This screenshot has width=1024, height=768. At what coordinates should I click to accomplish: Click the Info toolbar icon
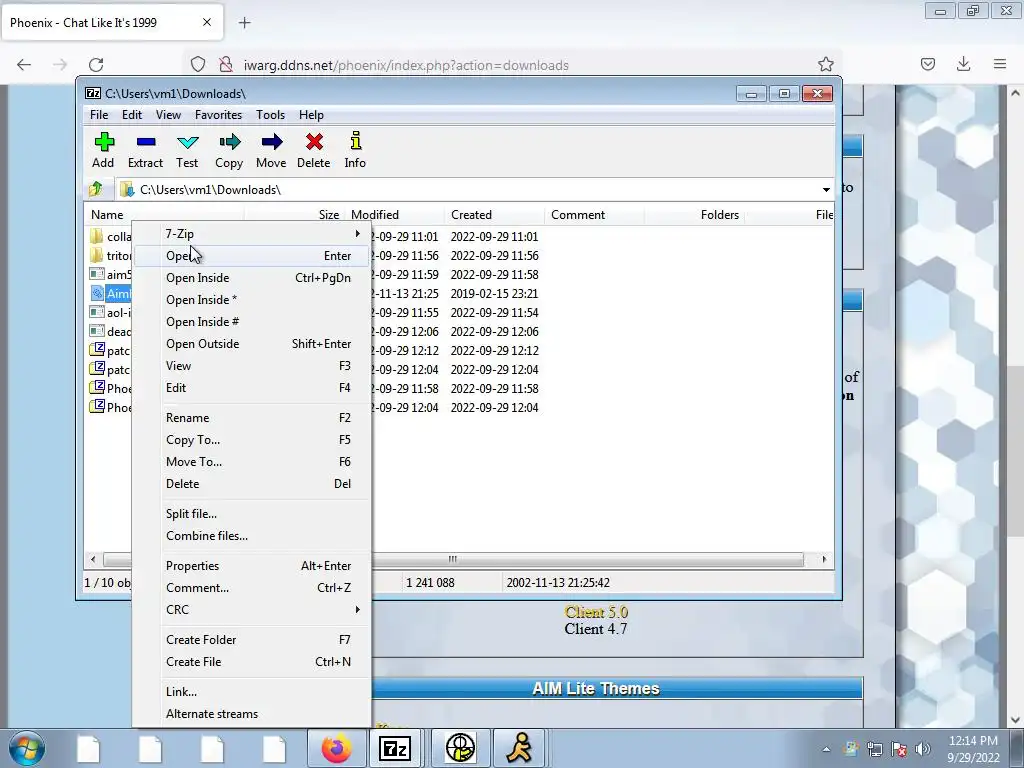coord(355,150)
